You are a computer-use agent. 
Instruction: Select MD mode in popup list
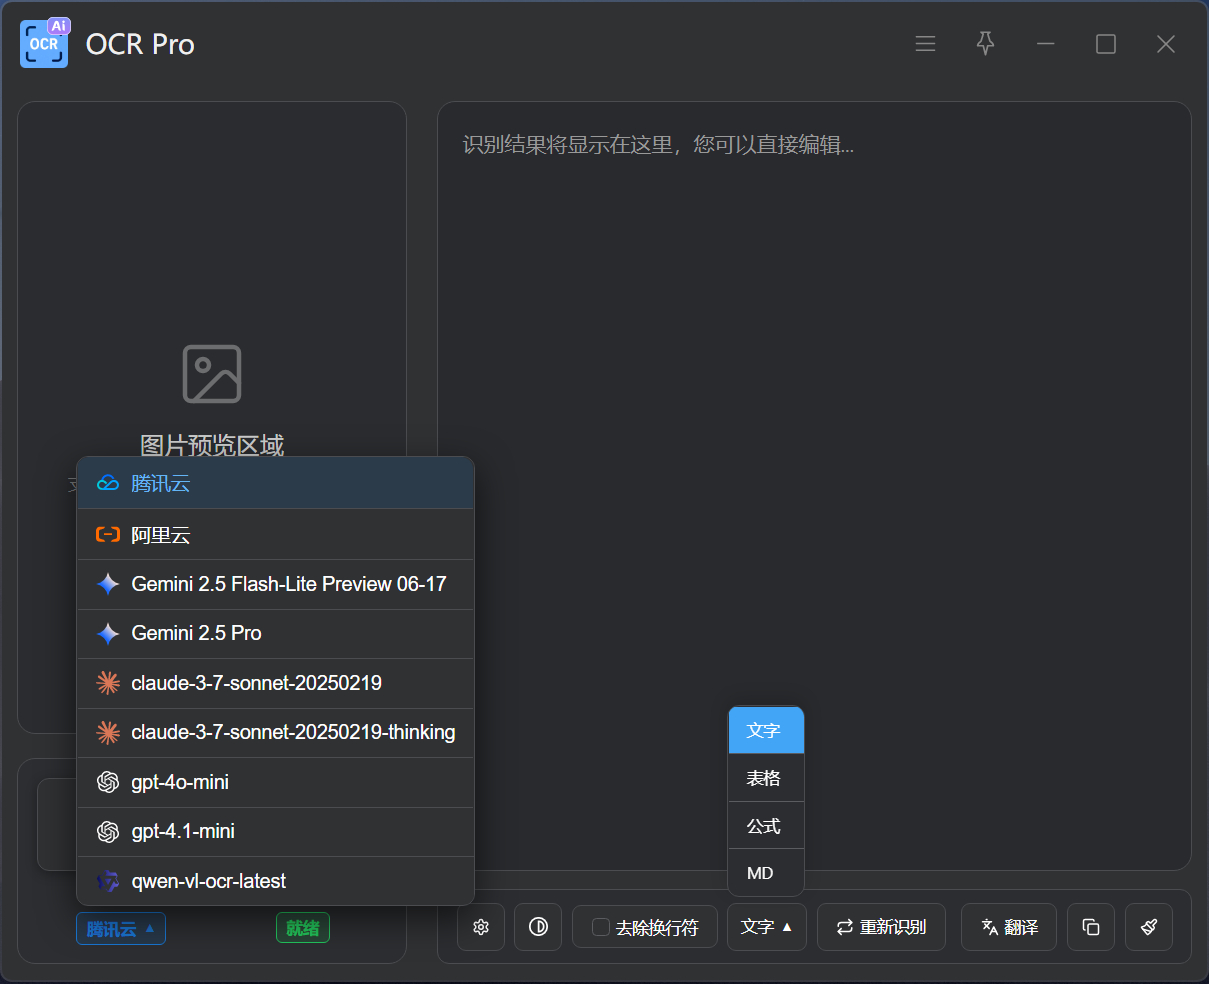click(x=766, y=873)
